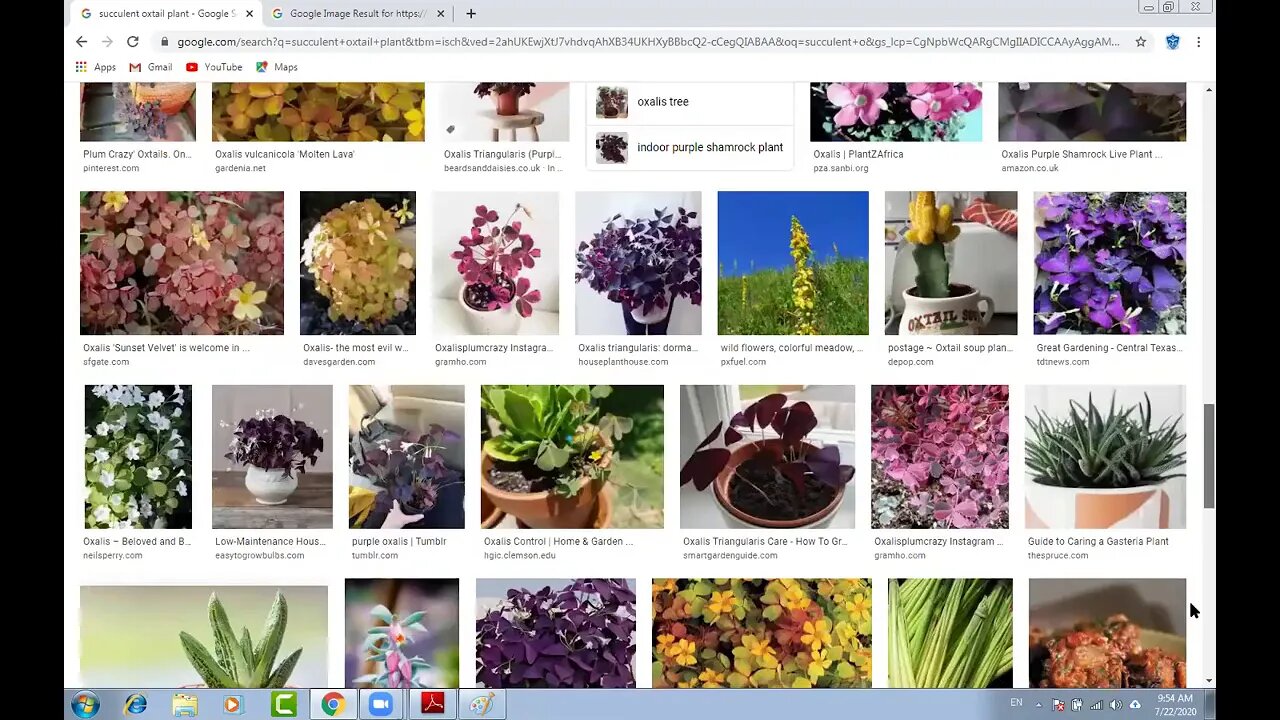Click the 'easytogrowbulbs.com' source text
Image resolution: width=1280 pixels, height=720 pixels.
259,555
